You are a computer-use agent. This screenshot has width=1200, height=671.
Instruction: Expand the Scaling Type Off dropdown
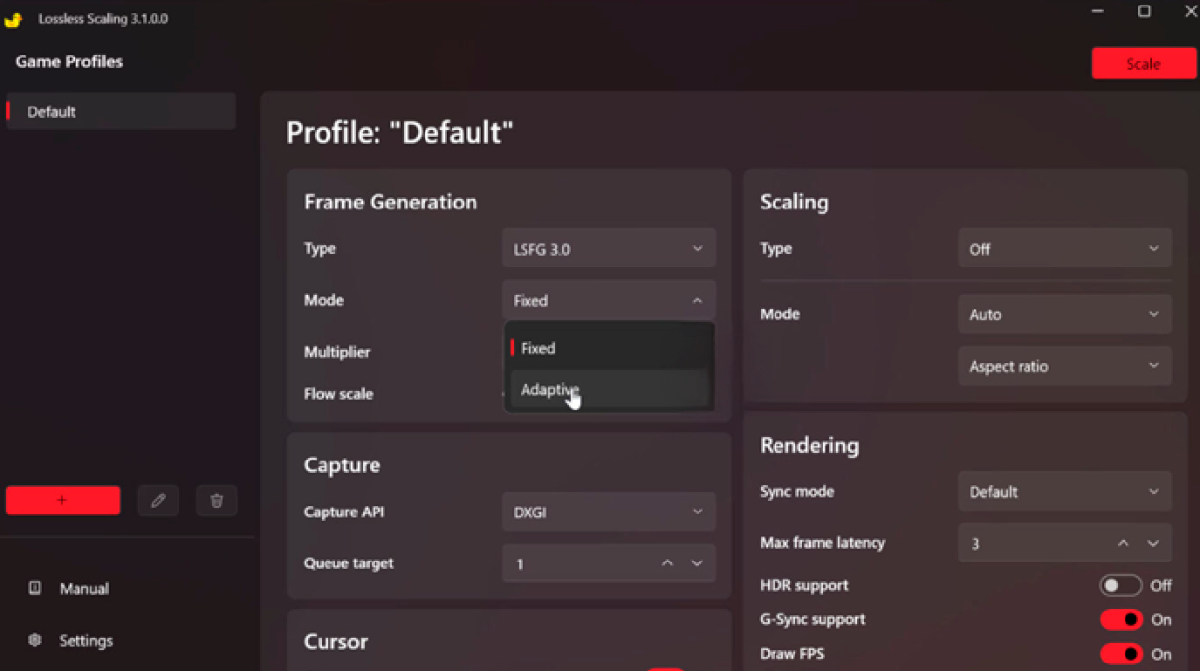(1064, 249)
